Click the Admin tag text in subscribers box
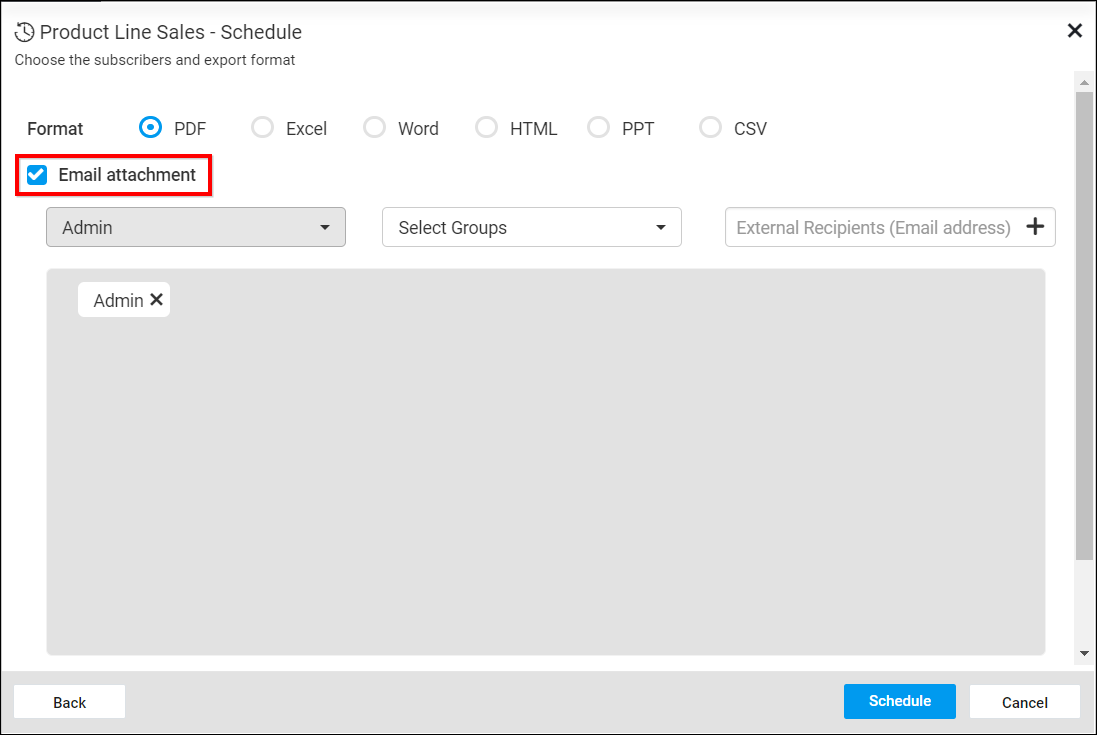Viewport: 1097px width, 735px height. [x=118, y=301]
